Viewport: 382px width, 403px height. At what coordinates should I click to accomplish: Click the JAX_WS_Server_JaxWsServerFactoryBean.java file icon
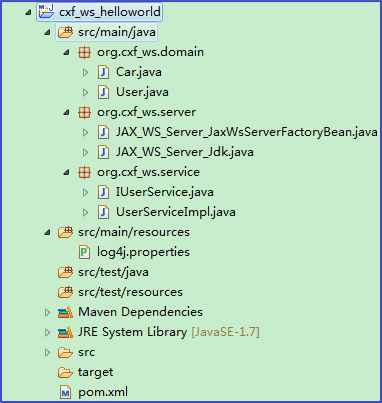point(103,132)
